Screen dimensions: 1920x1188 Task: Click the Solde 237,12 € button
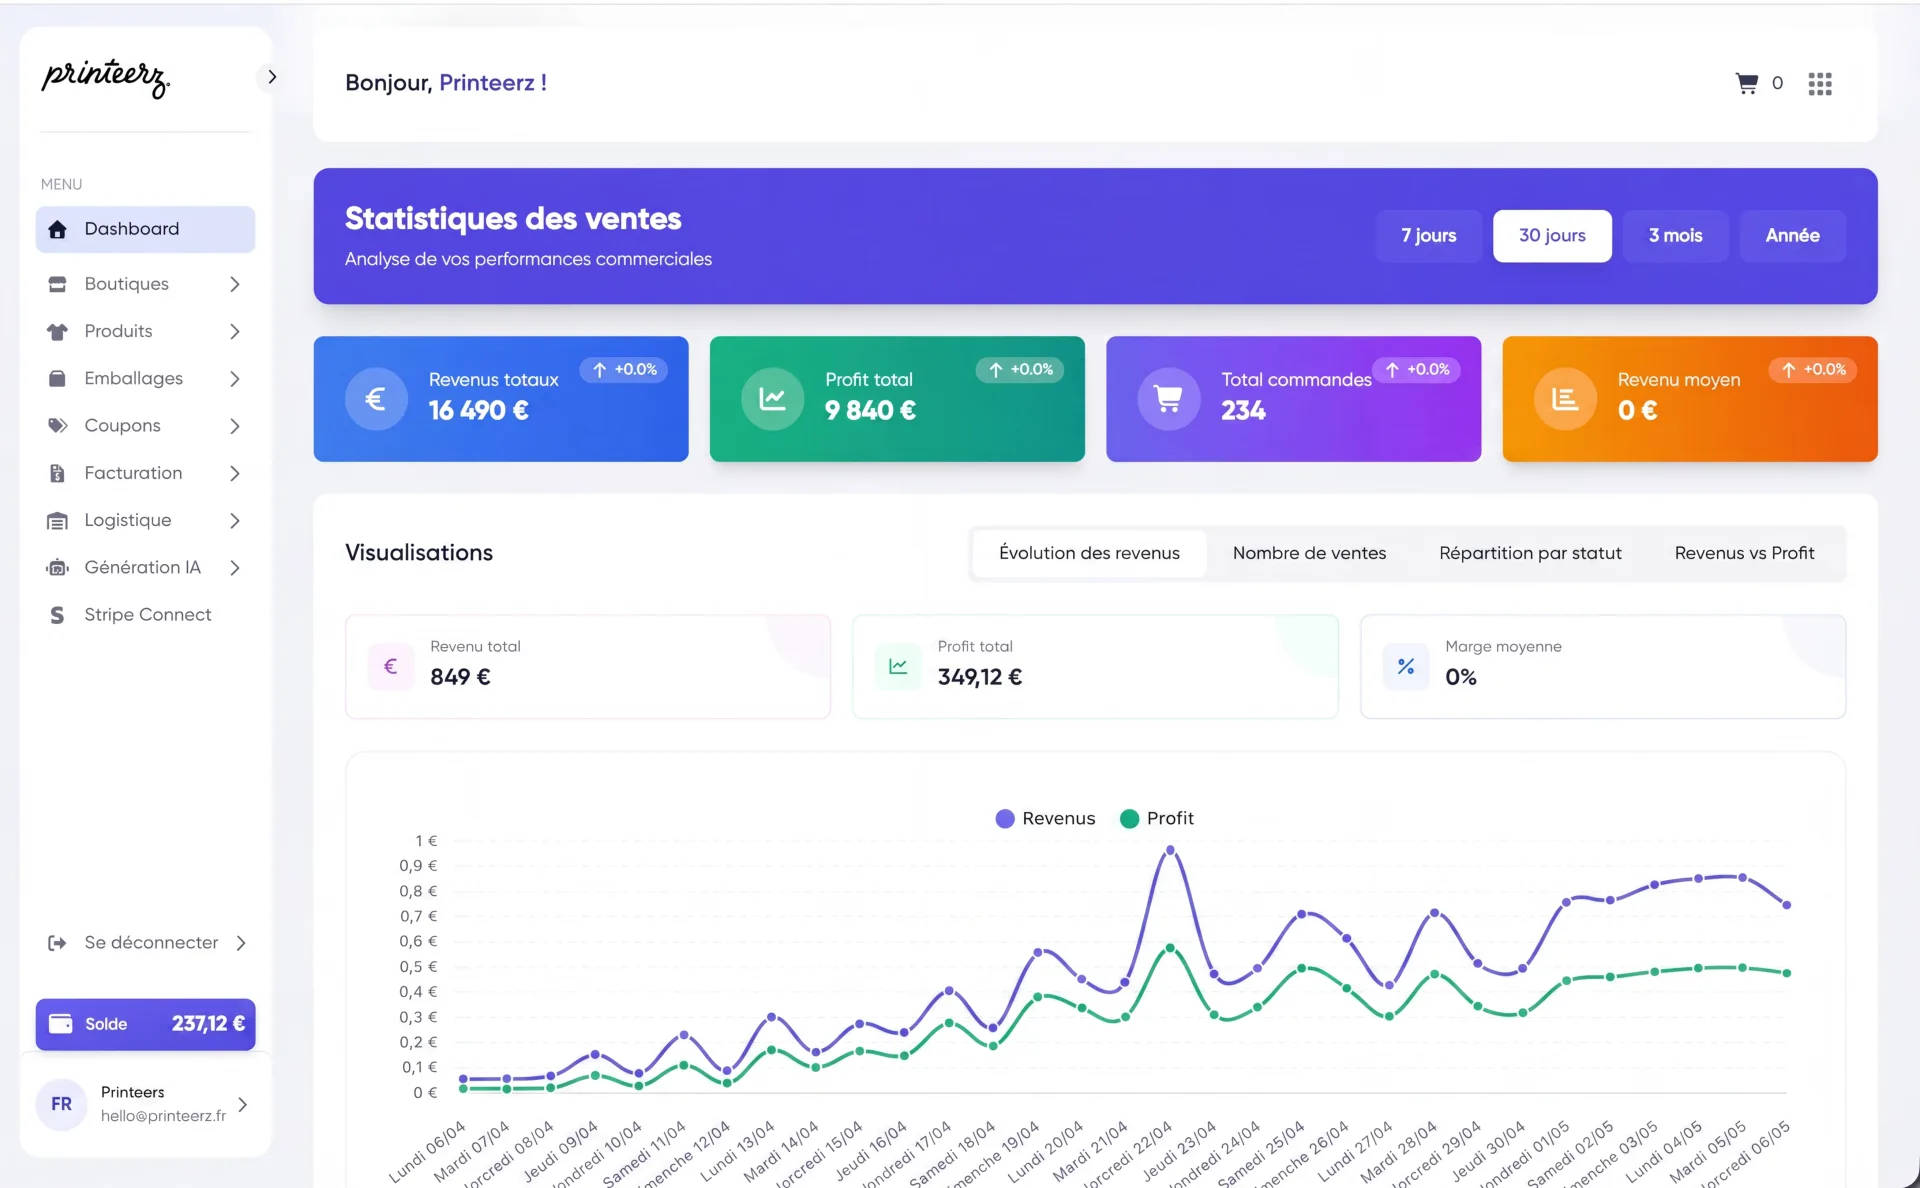coord(146,1024)
